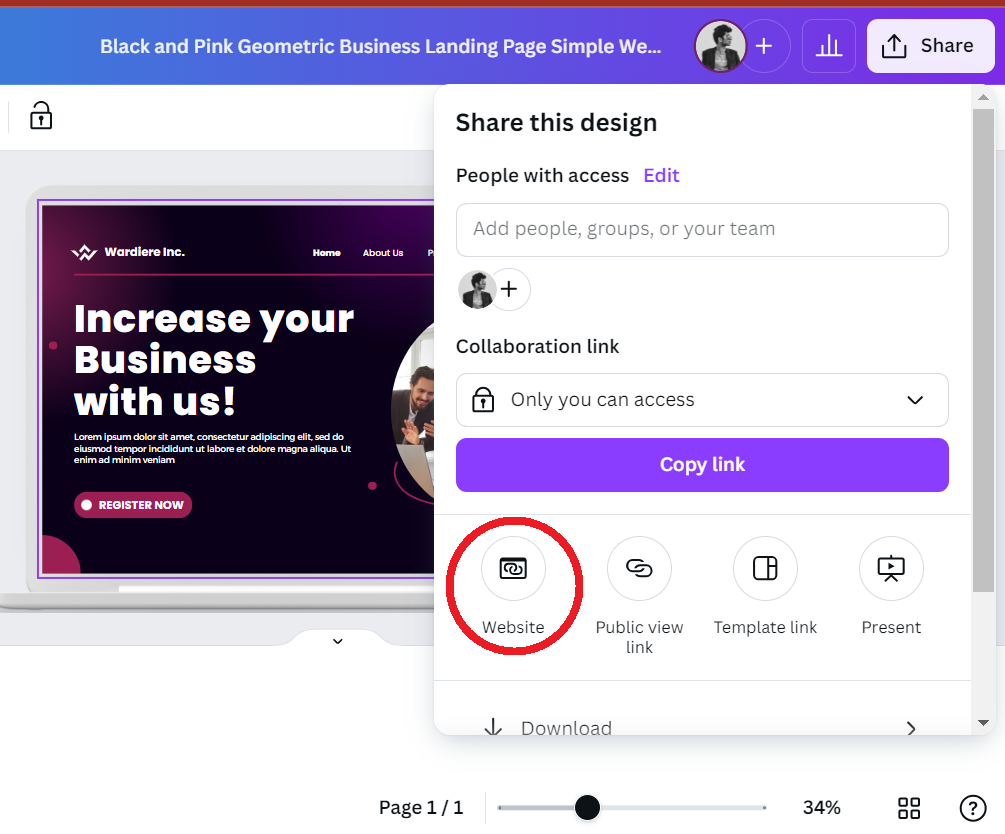Click the help question mark icon
Viewport: 1005px width, 834px height.
971,807
